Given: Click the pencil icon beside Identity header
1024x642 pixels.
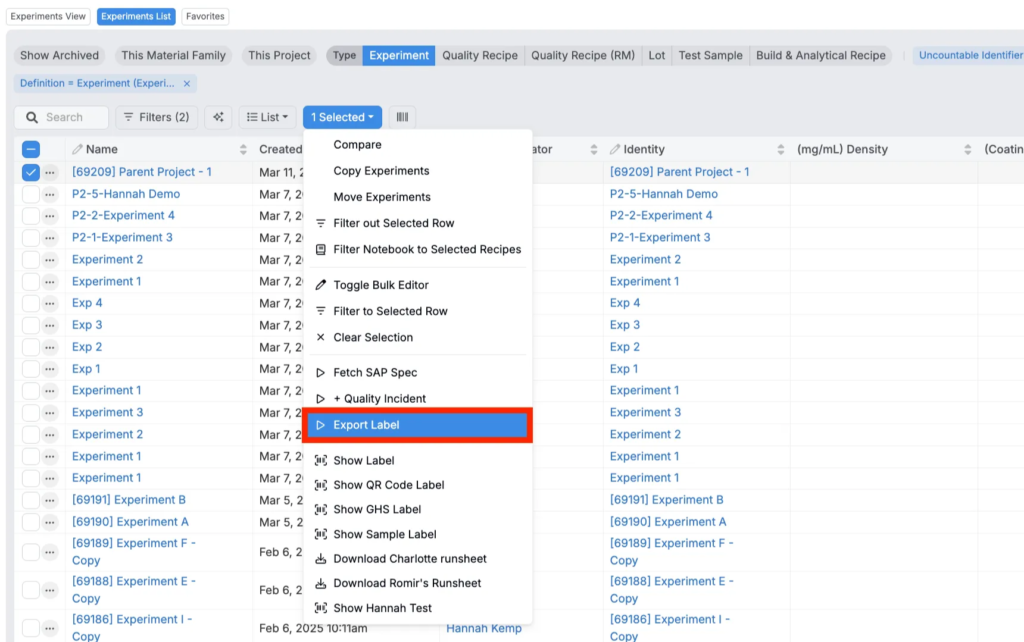Looking at the screenshot, I should coord(615,149).
